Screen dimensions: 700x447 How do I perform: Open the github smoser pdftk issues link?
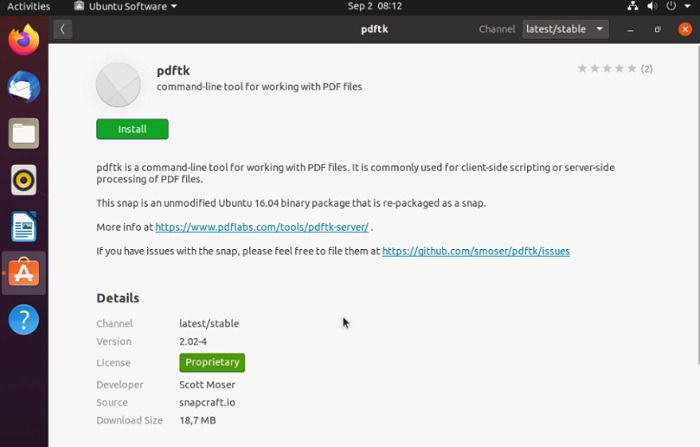coord(476,251)
